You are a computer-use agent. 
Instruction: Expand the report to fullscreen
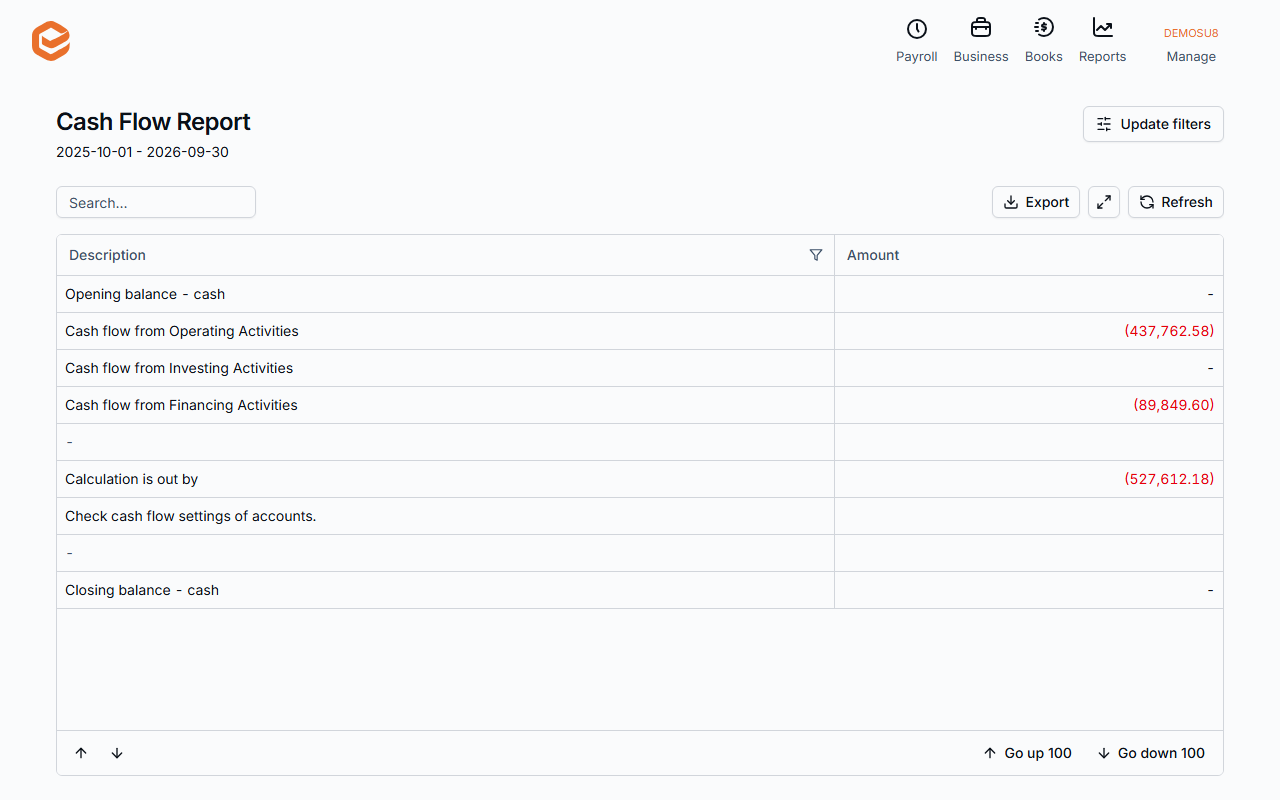click(x=1104, y=202)
